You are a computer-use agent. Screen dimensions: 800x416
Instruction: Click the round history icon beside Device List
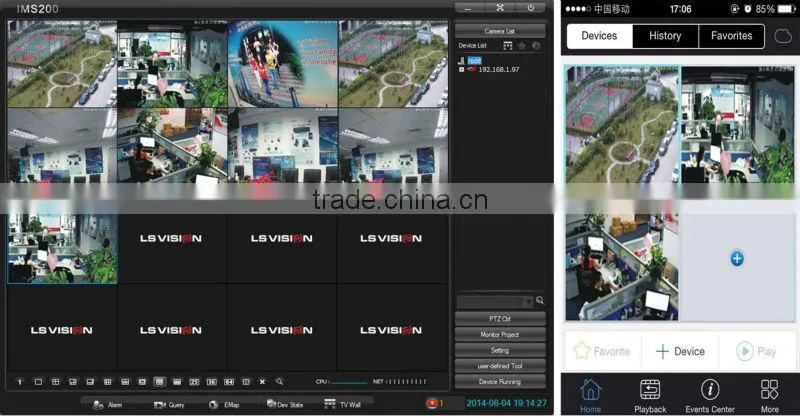coord(536,46)
